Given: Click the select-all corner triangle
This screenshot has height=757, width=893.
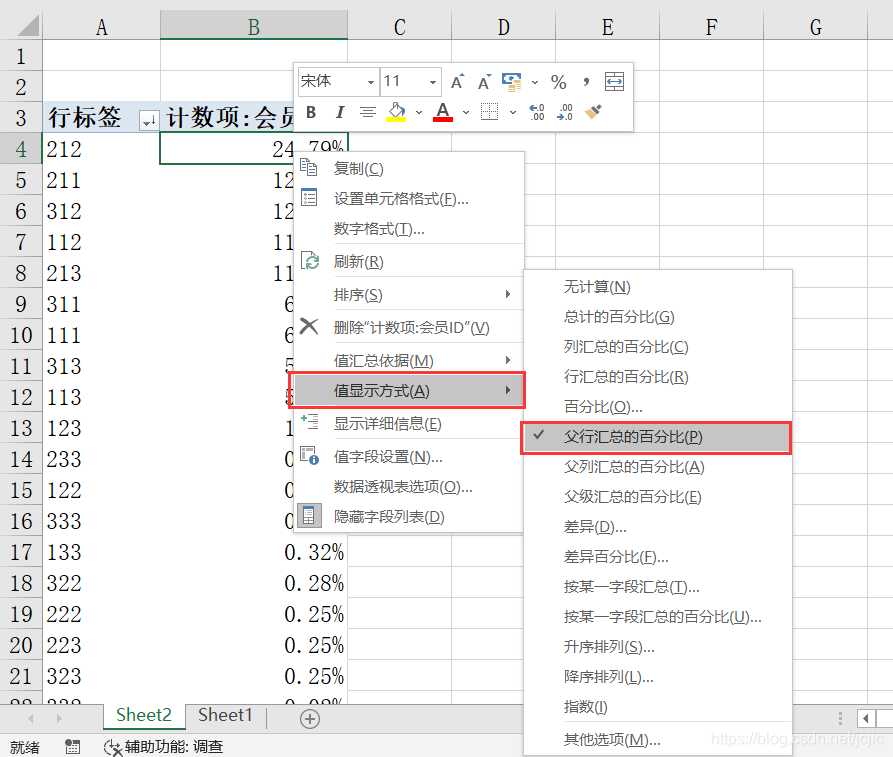Looking at the screenshot, I should tap(27, 26).
